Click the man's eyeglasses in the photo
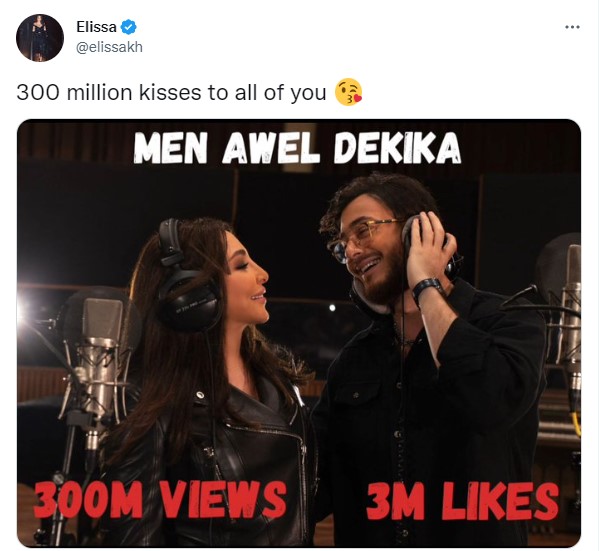This screenshot has width=599, height=551. coord(361,237)
